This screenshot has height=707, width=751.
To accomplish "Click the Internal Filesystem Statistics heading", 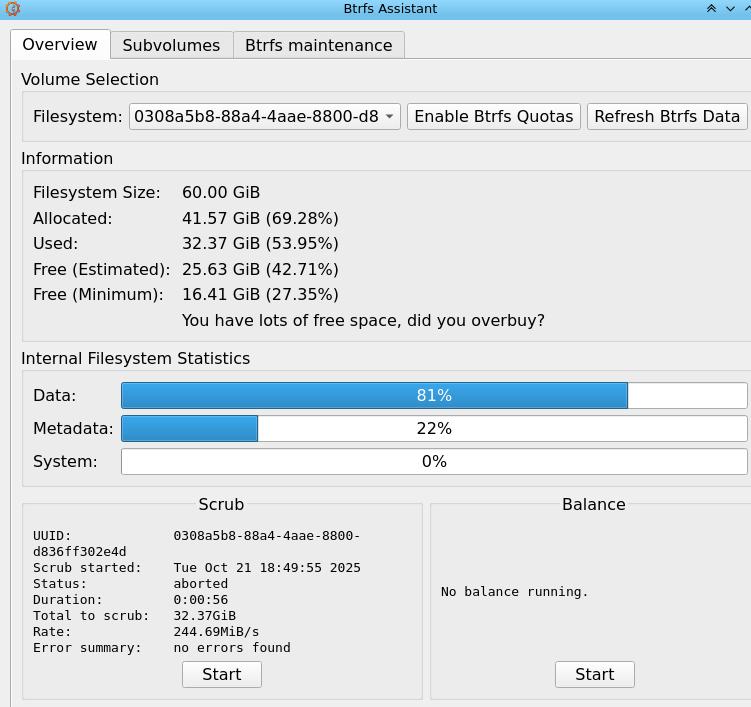I will (136, 358).
